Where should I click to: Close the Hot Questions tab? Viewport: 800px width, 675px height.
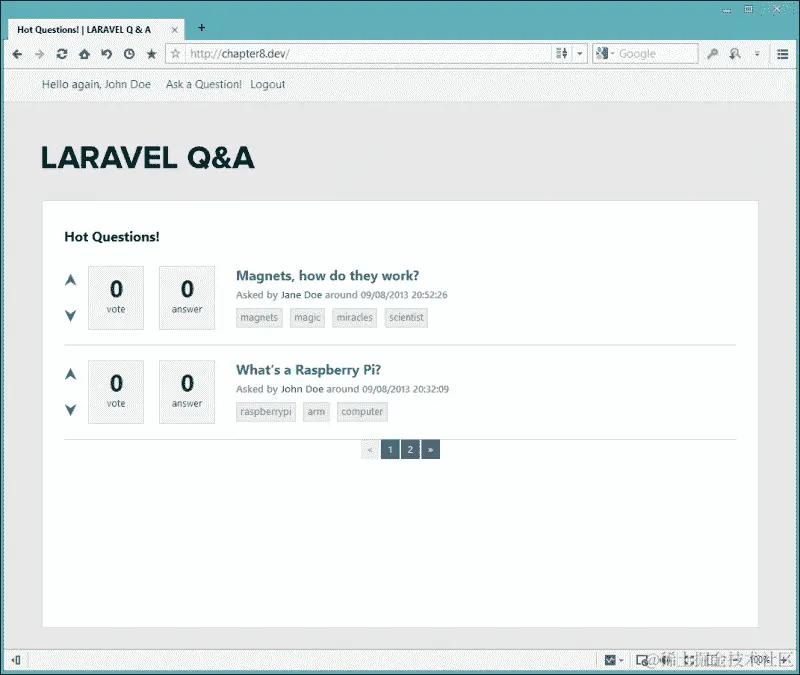point(174,30)
